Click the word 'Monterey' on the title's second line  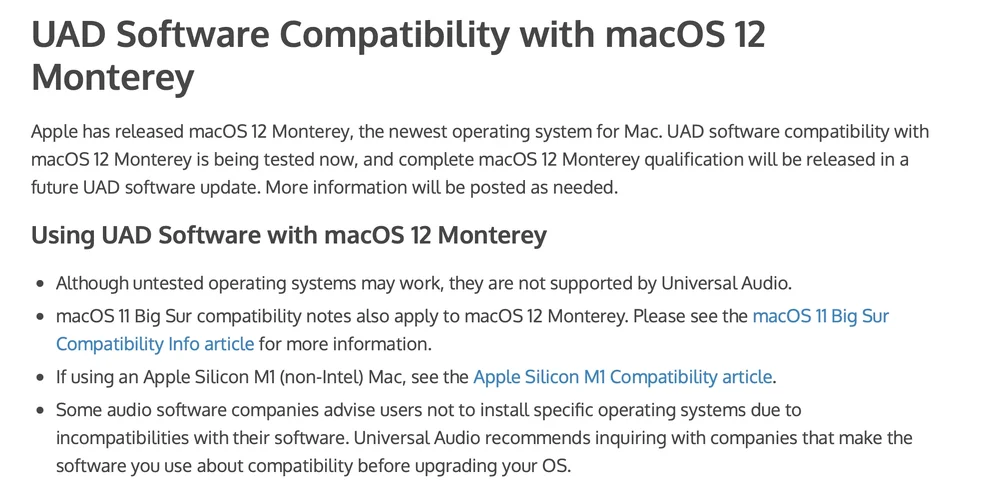(112, 77)
